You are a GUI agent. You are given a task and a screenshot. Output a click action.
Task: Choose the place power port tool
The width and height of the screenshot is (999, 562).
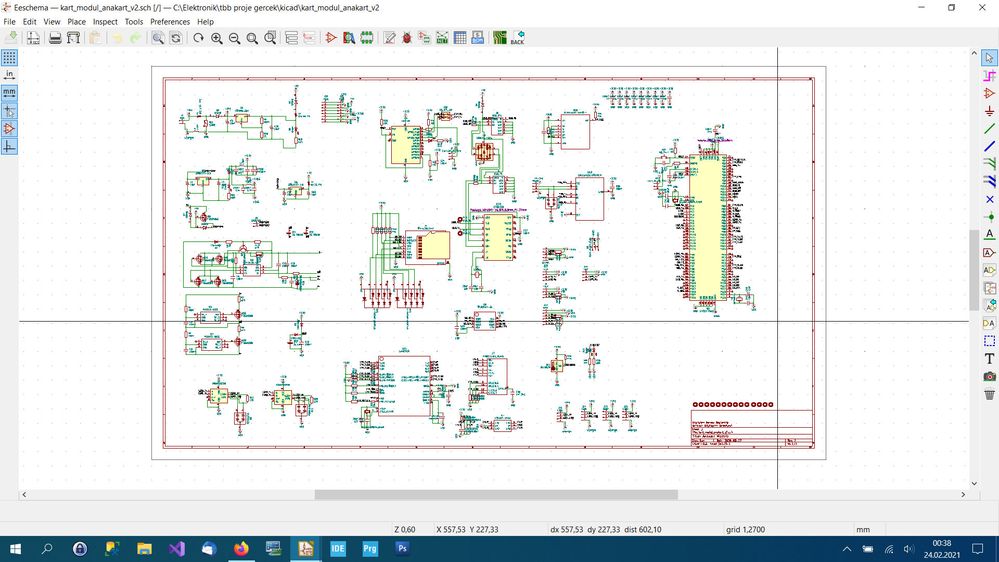989,112
